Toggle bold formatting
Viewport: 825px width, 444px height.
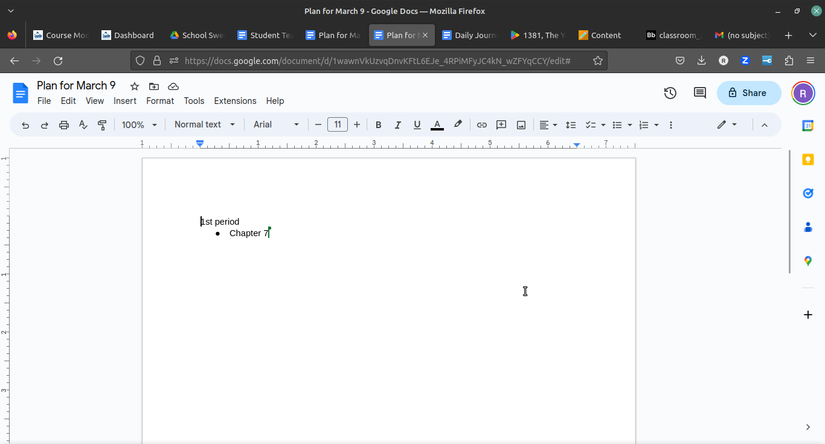[378, 125]
